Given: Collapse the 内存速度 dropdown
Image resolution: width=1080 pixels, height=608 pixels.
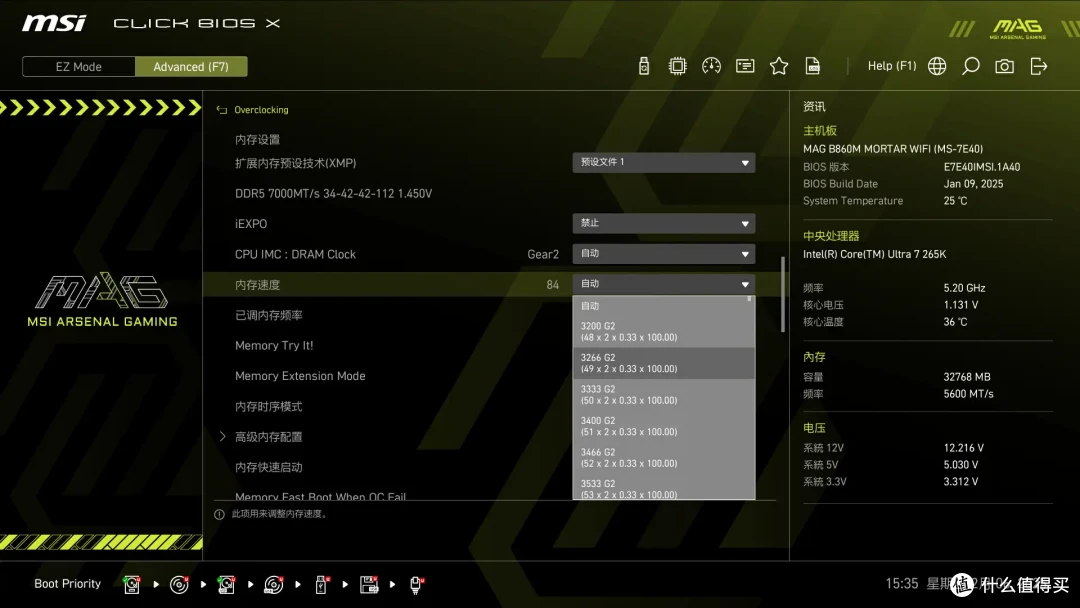Looking at the screenshot, I should [x=663, y=284].
